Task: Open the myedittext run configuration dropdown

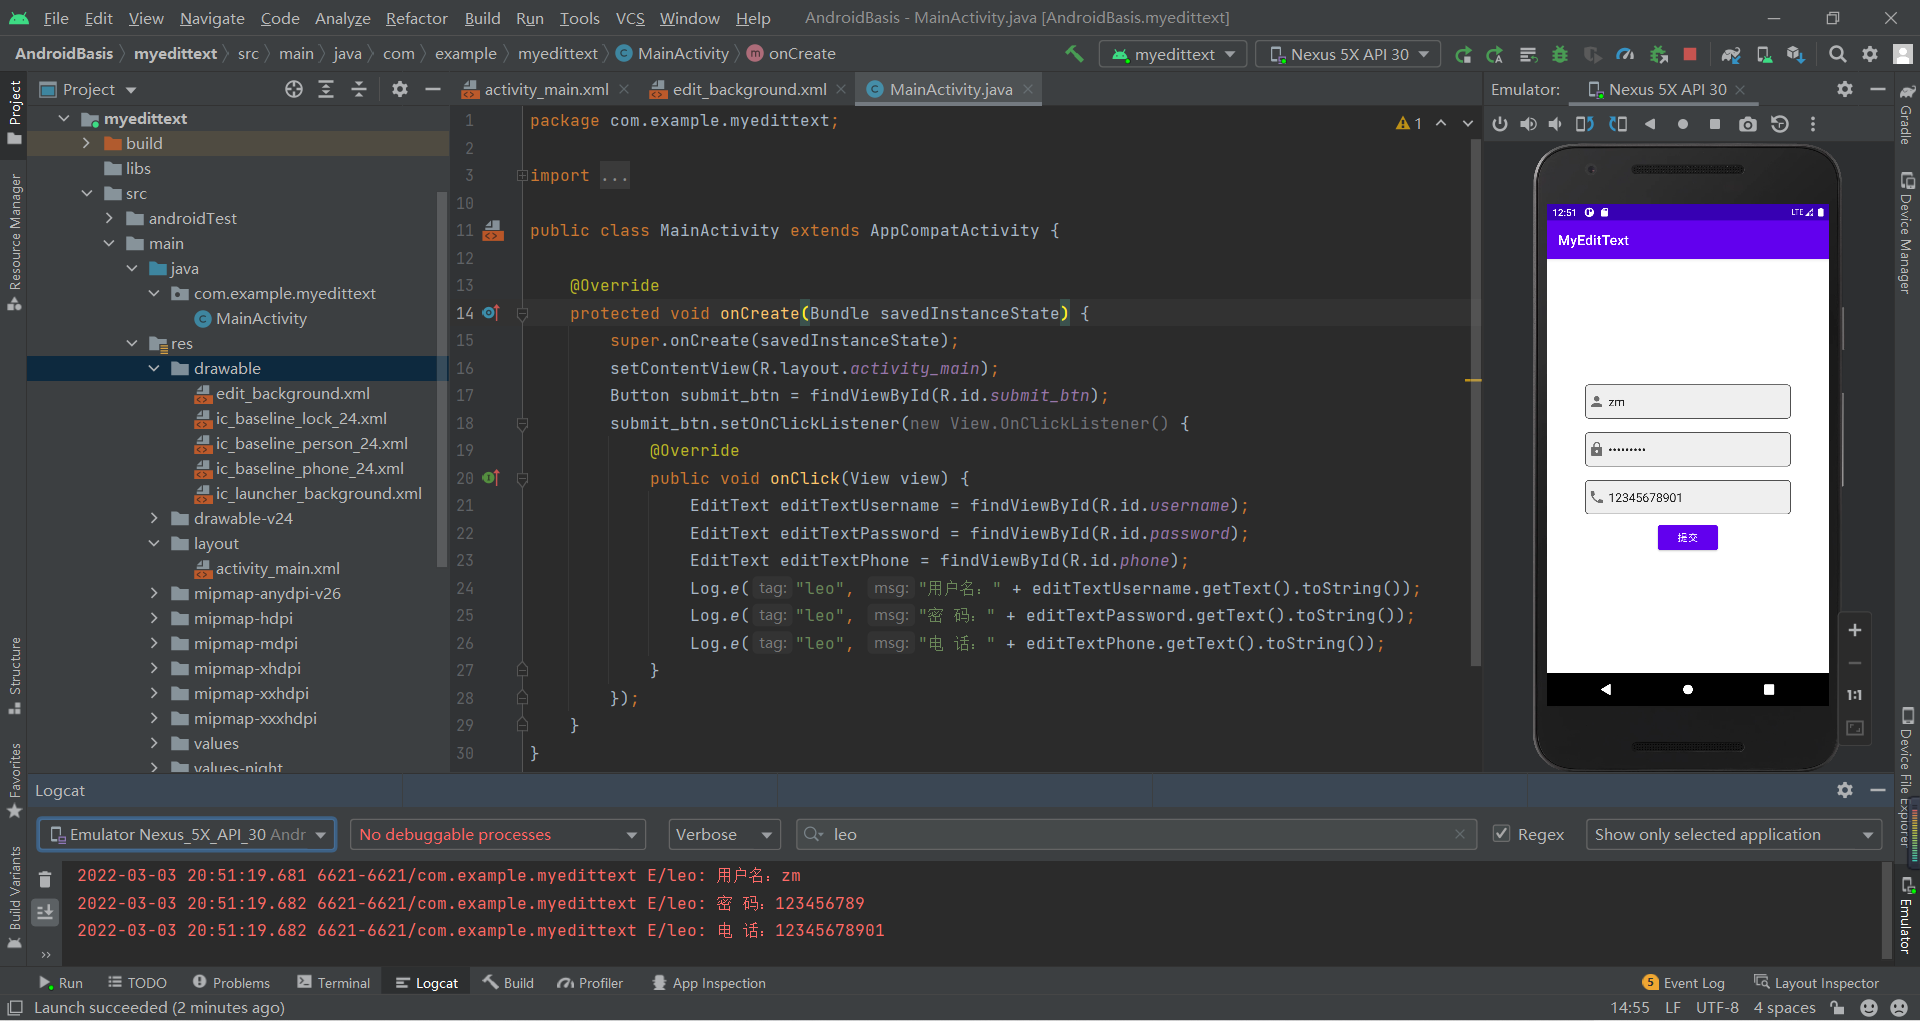Action: [1173, 54]
